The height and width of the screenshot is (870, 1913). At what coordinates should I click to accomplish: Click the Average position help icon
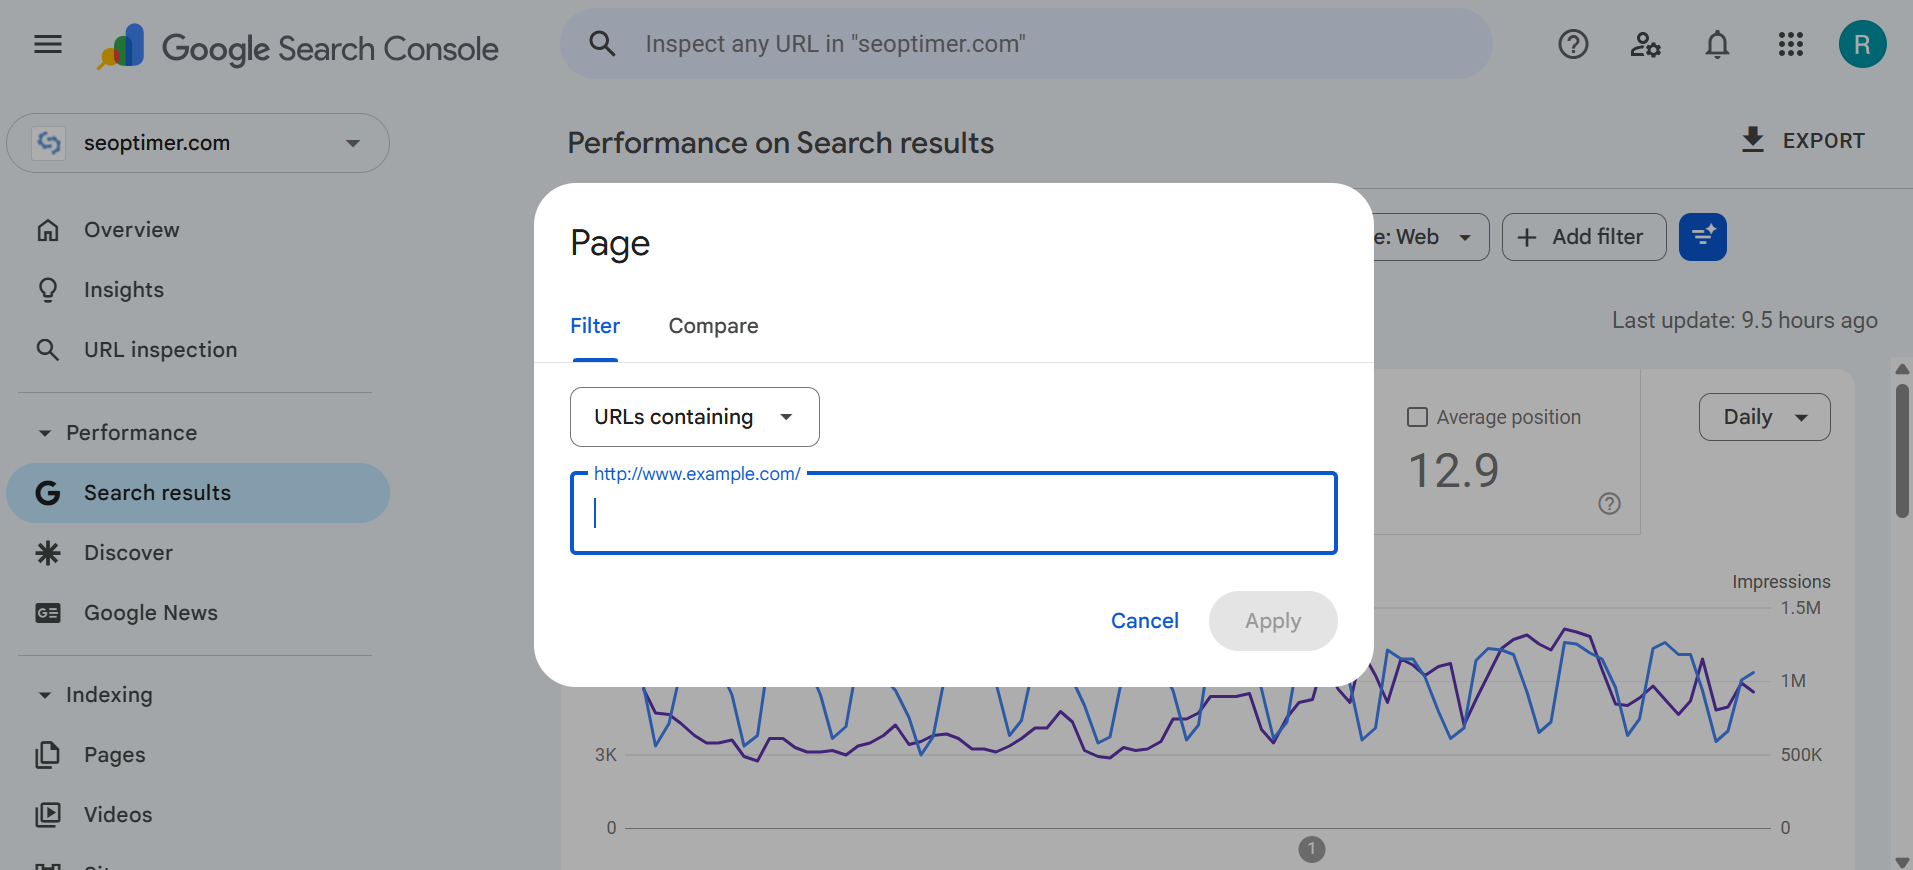[1609, 504]
